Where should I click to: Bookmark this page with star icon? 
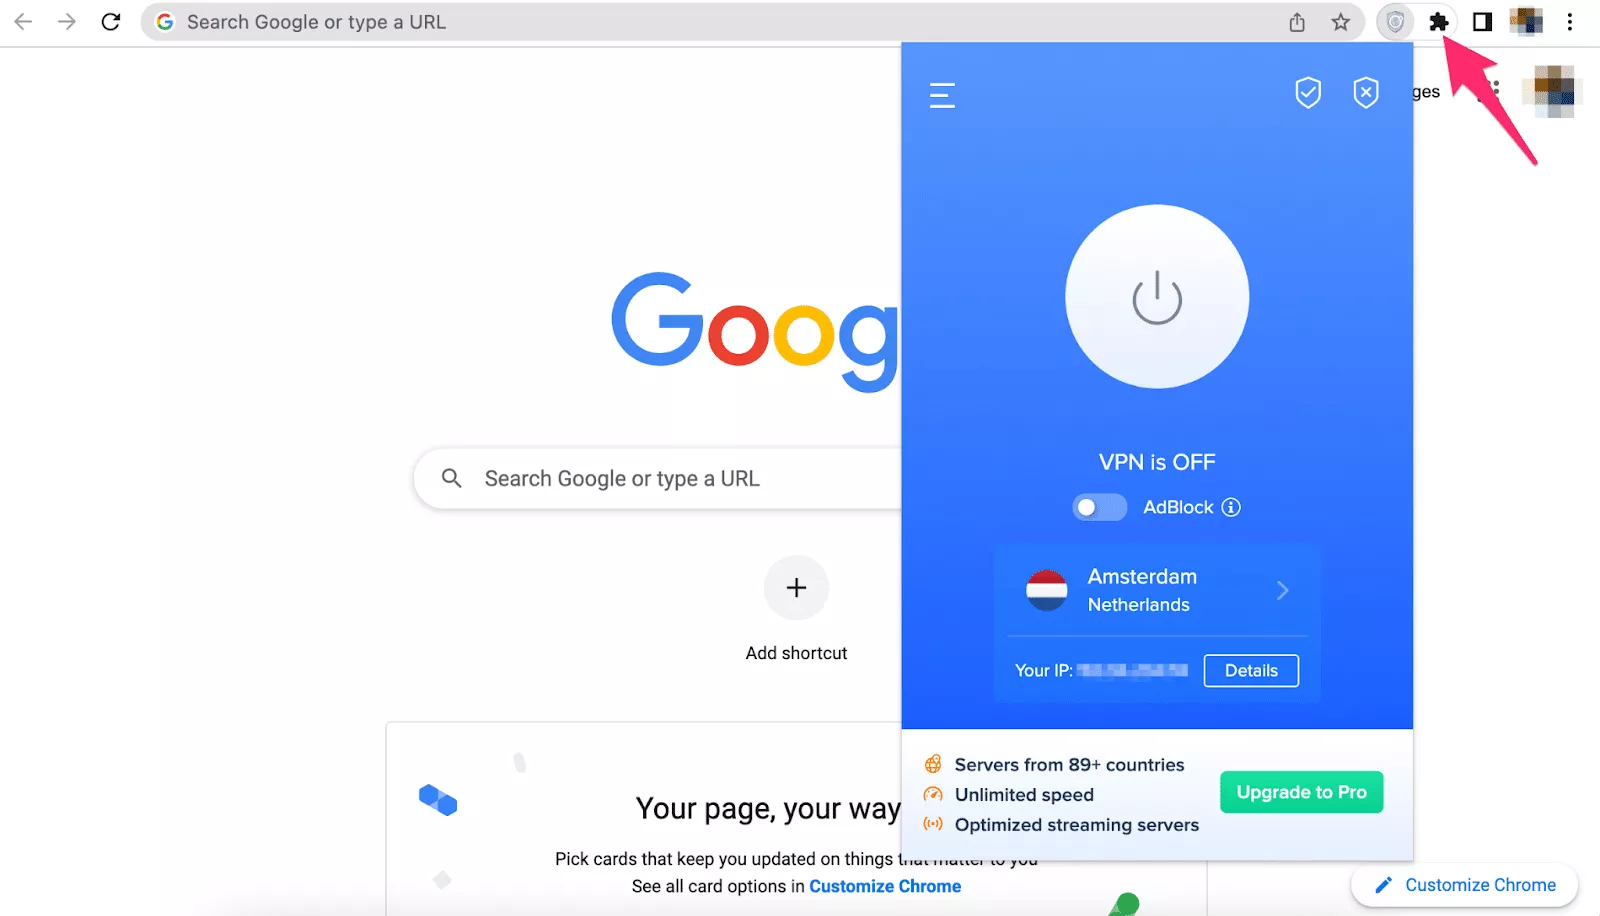(1340, 22)
